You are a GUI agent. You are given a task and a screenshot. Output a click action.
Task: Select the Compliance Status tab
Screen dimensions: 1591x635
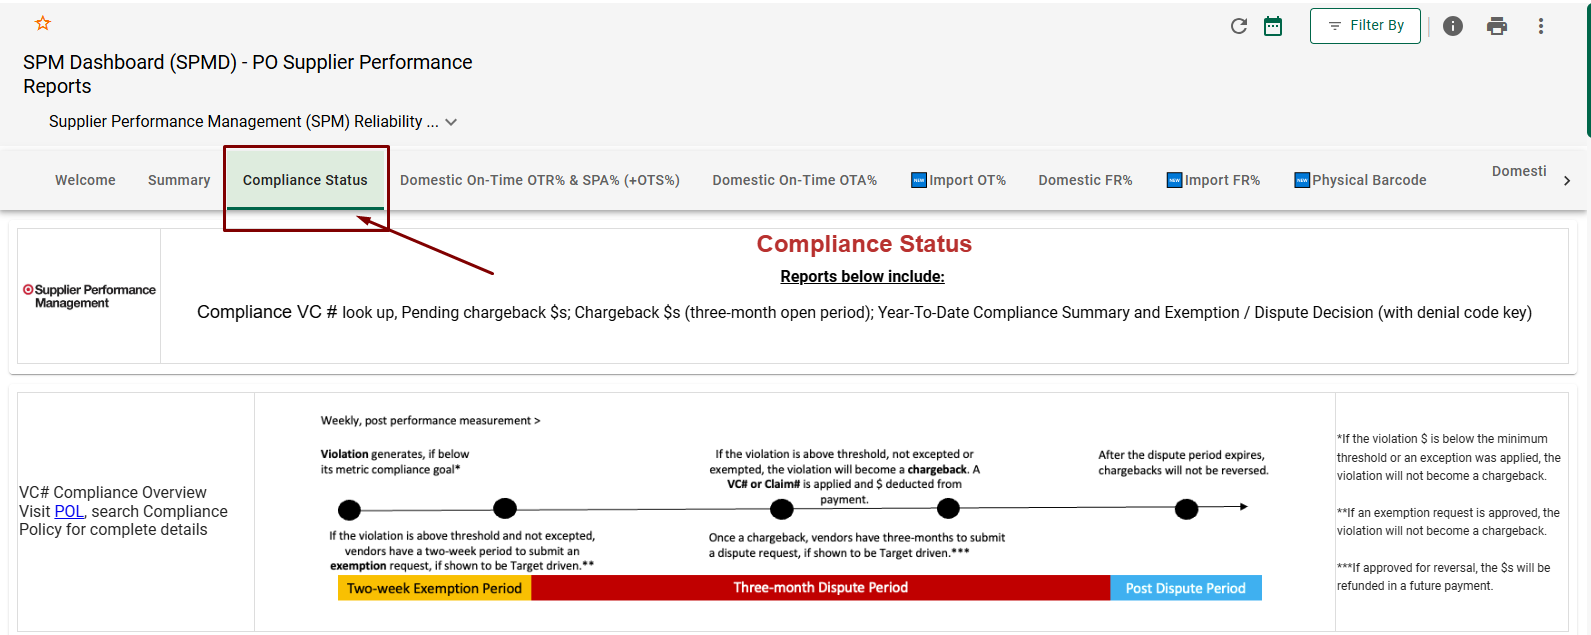[x=305, y=180]
